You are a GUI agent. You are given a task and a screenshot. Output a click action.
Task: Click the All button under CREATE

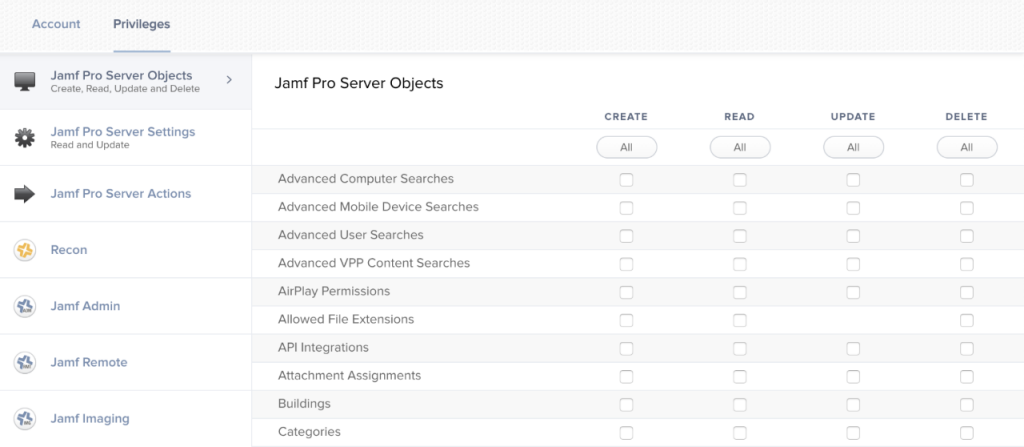tap(626, 147)
